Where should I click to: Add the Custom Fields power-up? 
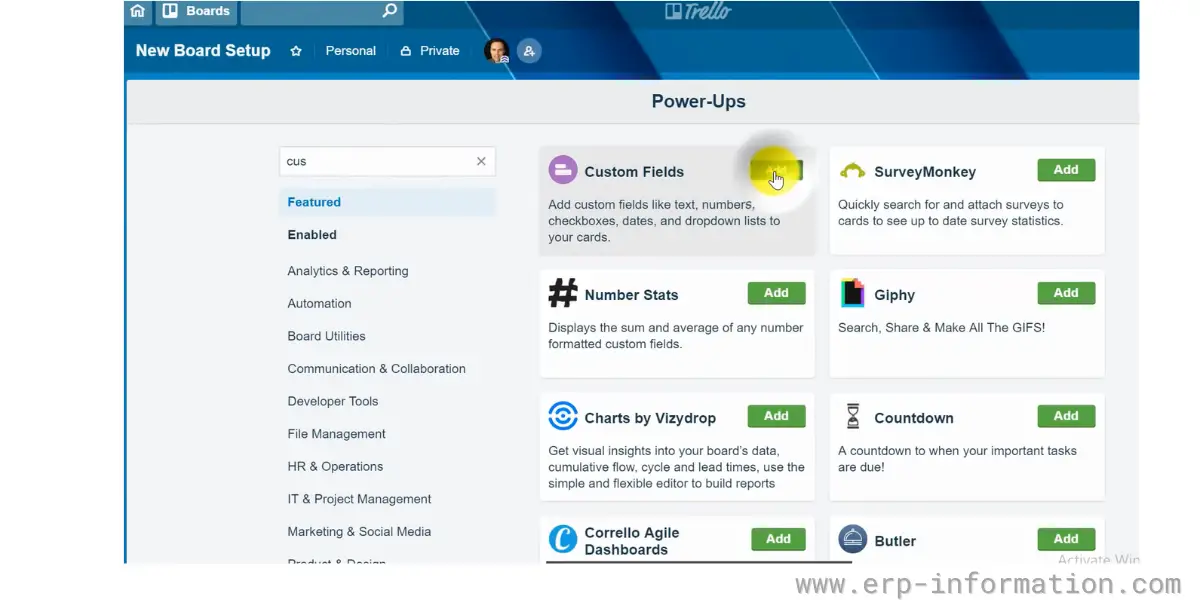tap(776, 171)
